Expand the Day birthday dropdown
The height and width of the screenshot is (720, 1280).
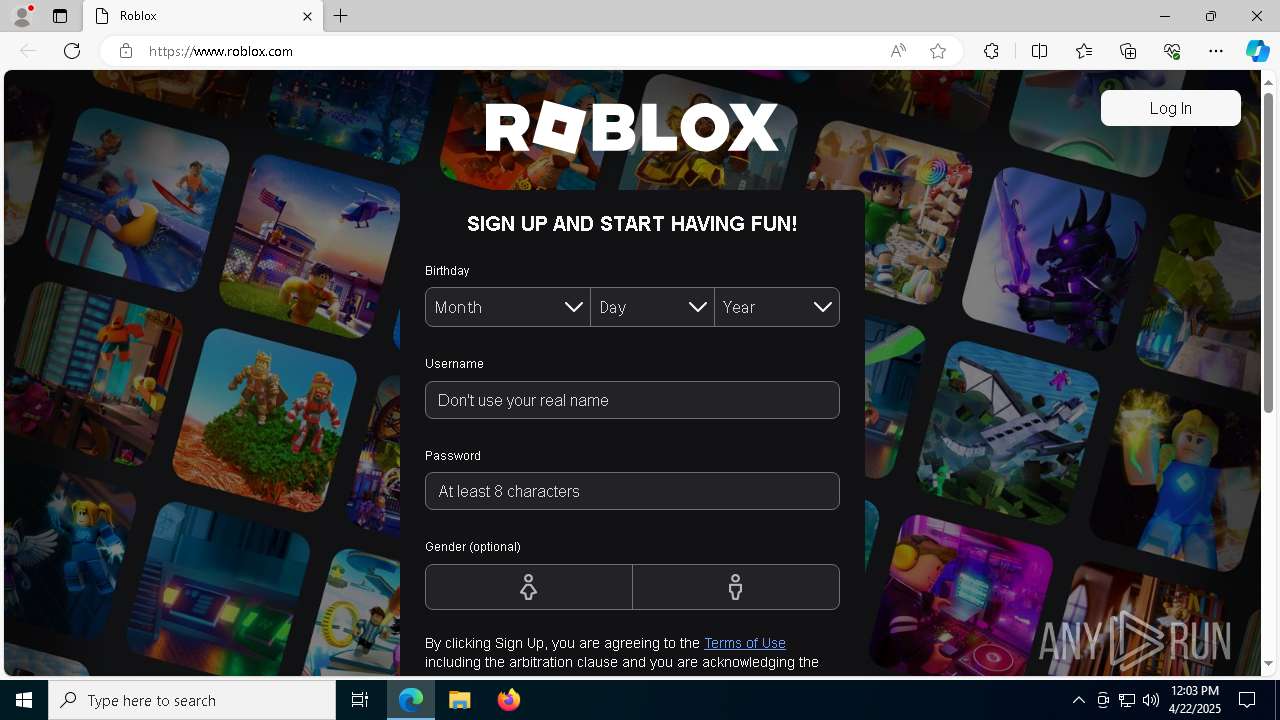click(x=652, y=307)
